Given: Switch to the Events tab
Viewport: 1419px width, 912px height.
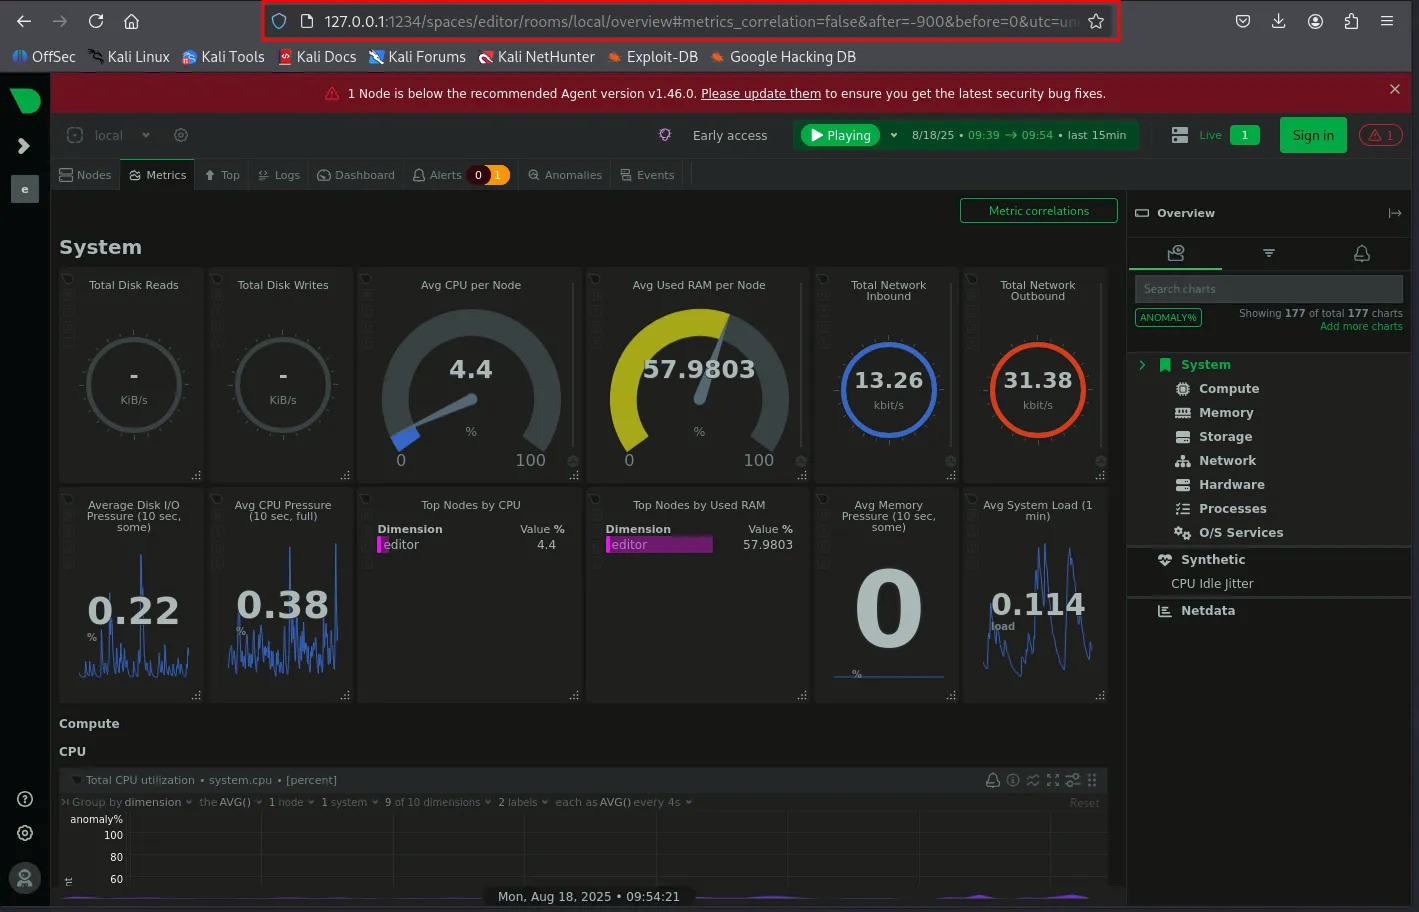Looking at the screenshot, I should point(647,175).
